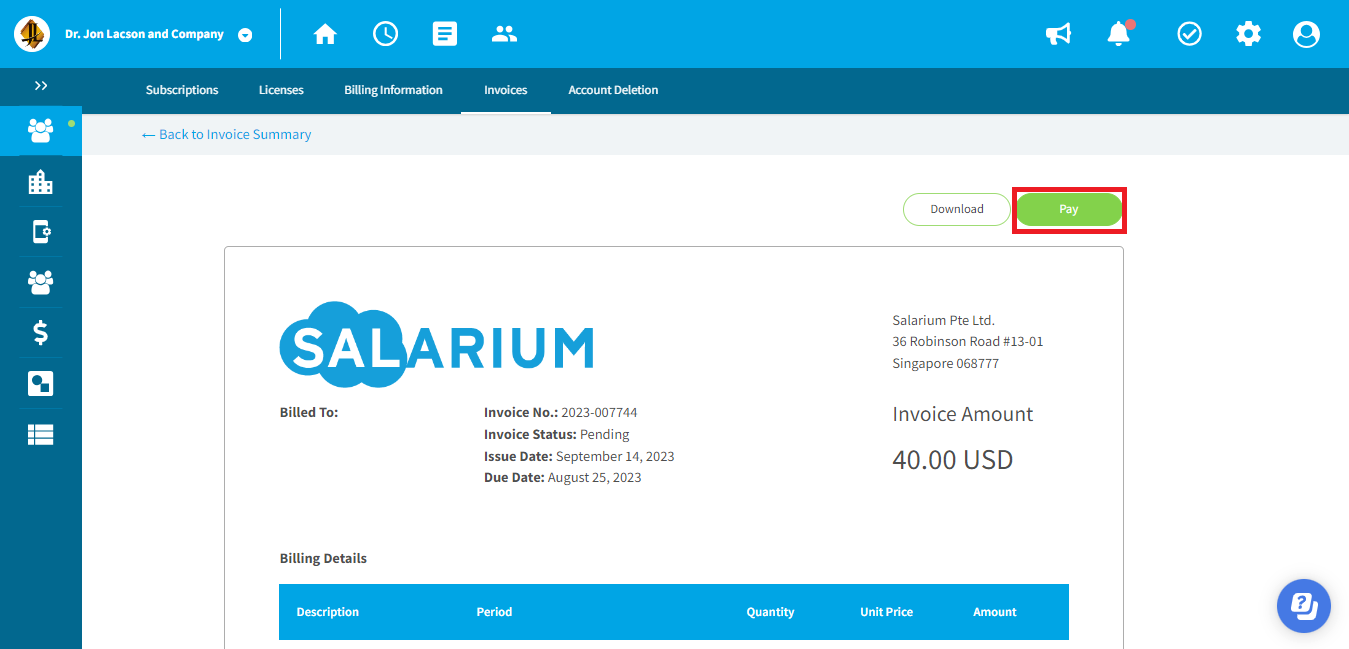Screen dimensions: 1349x649
Task: Click the 40.00 USD invoice amount
Action: [x=953, y=460]
